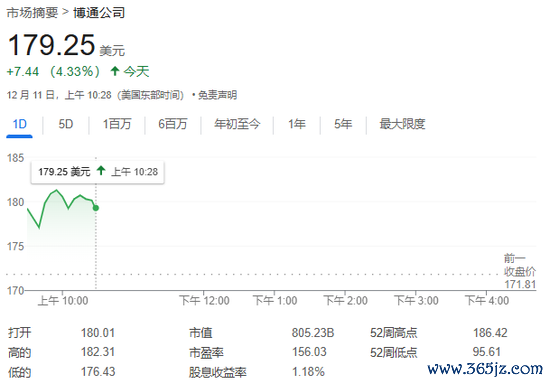The height and width of the screenshot is (384, 550).
Task: Click the 市场摘要 breadcrumb link
Action: 32,13
